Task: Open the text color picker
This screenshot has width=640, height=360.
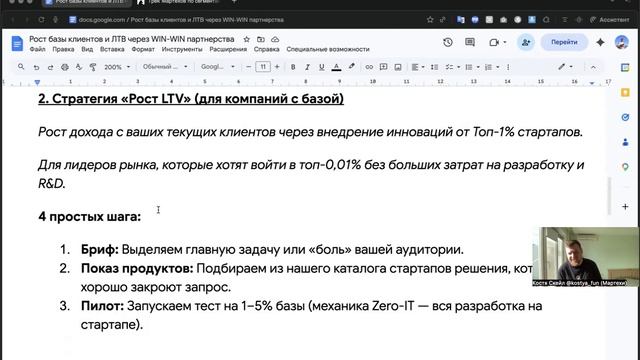Action: pos(336,67)
